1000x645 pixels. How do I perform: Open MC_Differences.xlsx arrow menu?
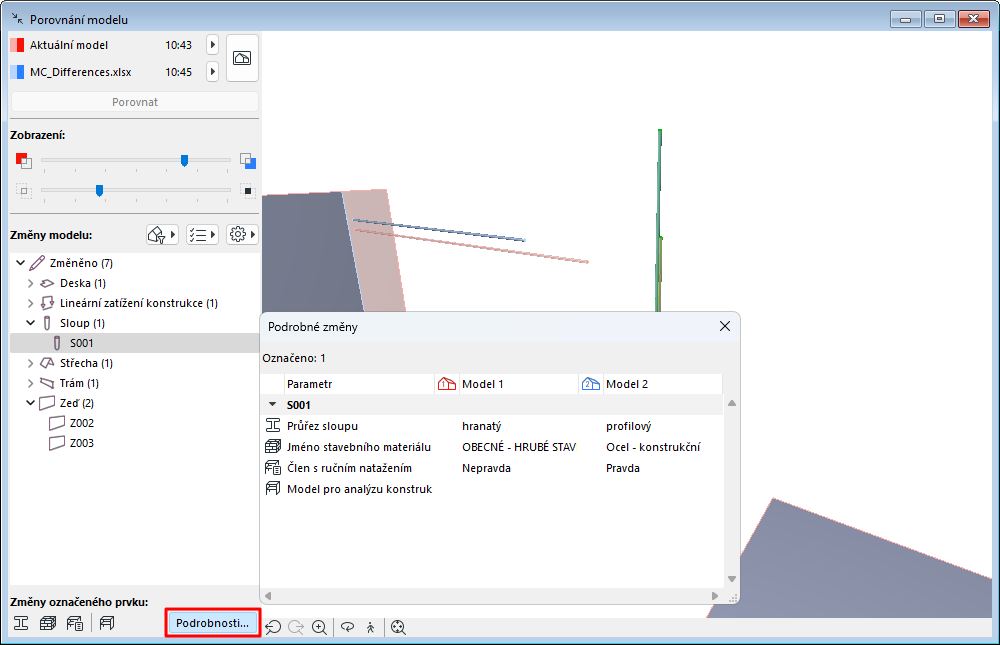[212, 71]
